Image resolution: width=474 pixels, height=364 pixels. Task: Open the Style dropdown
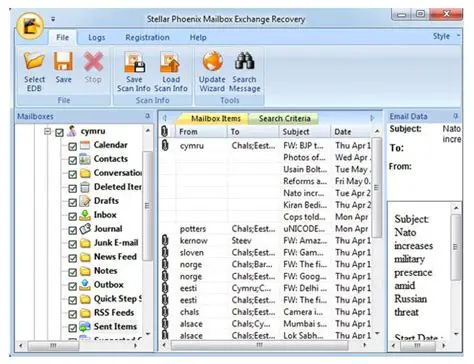(x=446, y=36)
